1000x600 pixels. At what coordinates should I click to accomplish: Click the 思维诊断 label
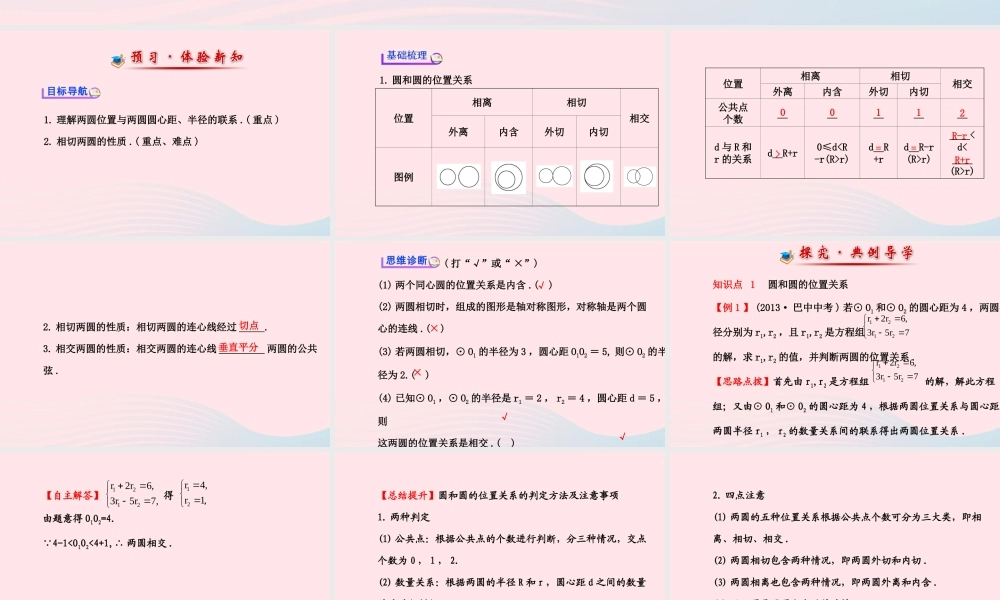coord(406,261)
